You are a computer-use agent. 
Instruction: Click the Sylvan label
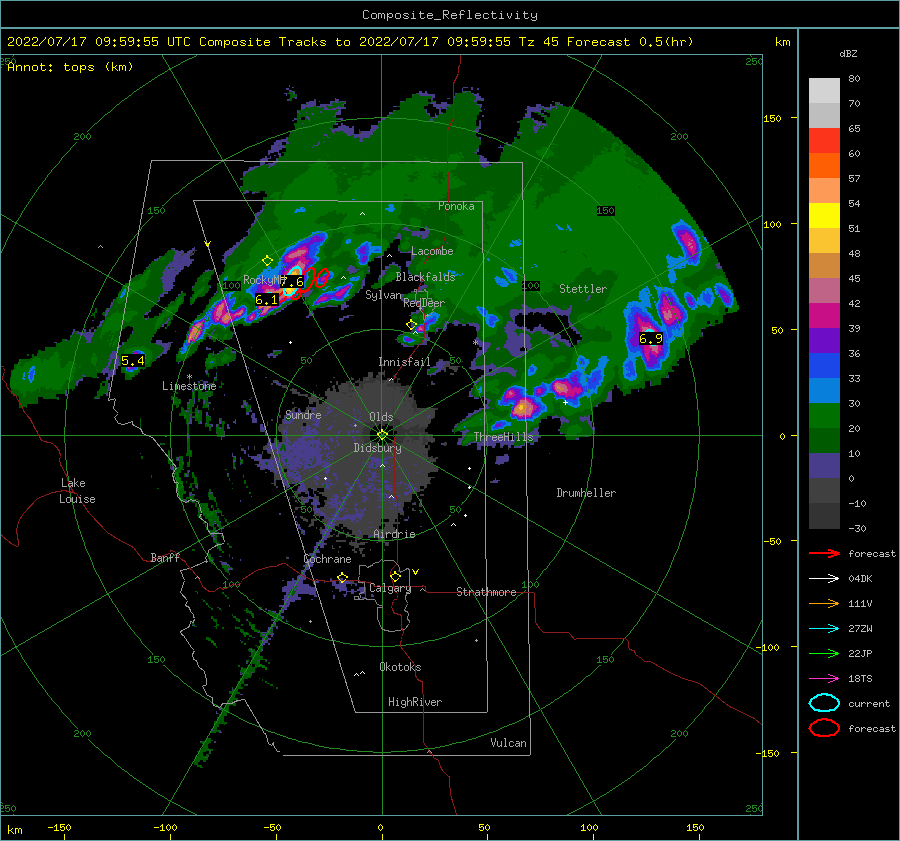[383, 295]
